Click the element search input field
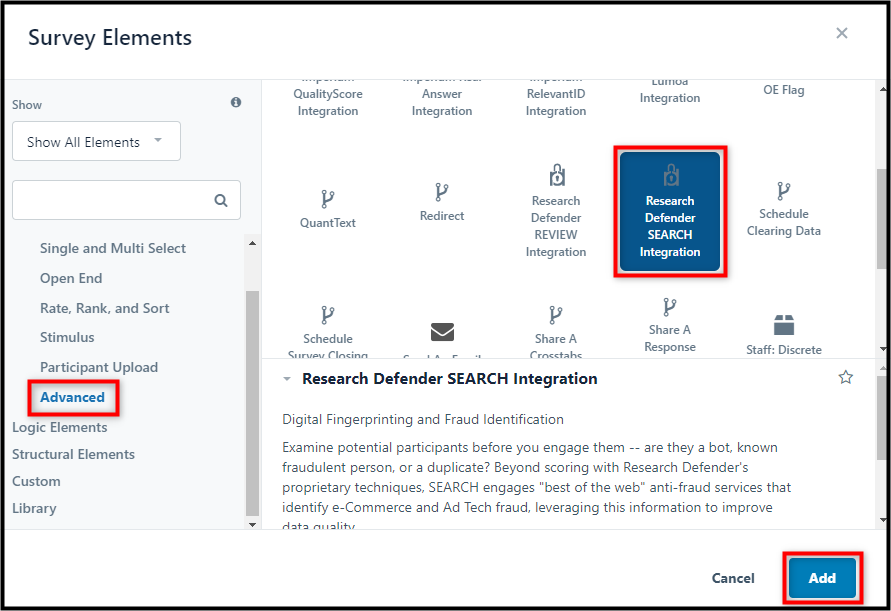Viewport: 891px width, 611px height. (x=126, y=200)
